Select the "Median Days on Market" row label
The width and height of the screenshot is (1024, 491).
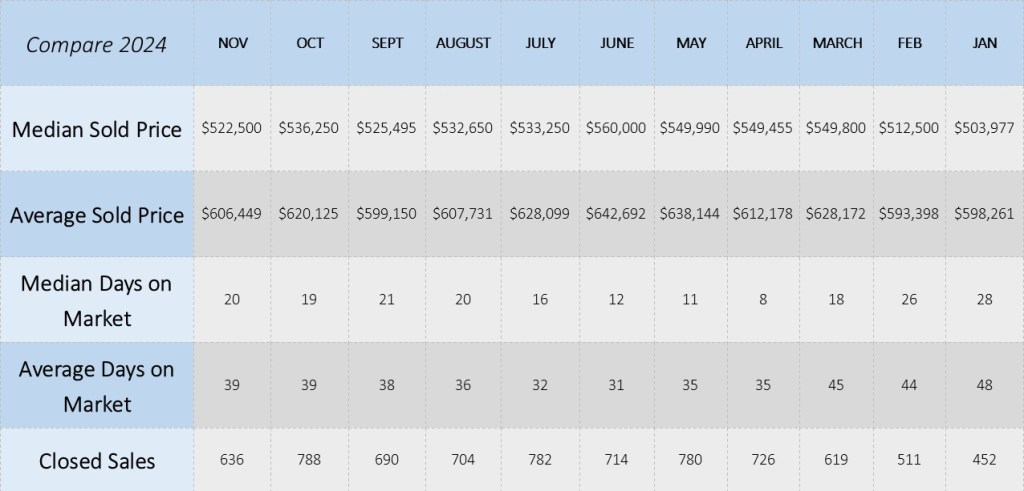(x=96, y=300)
